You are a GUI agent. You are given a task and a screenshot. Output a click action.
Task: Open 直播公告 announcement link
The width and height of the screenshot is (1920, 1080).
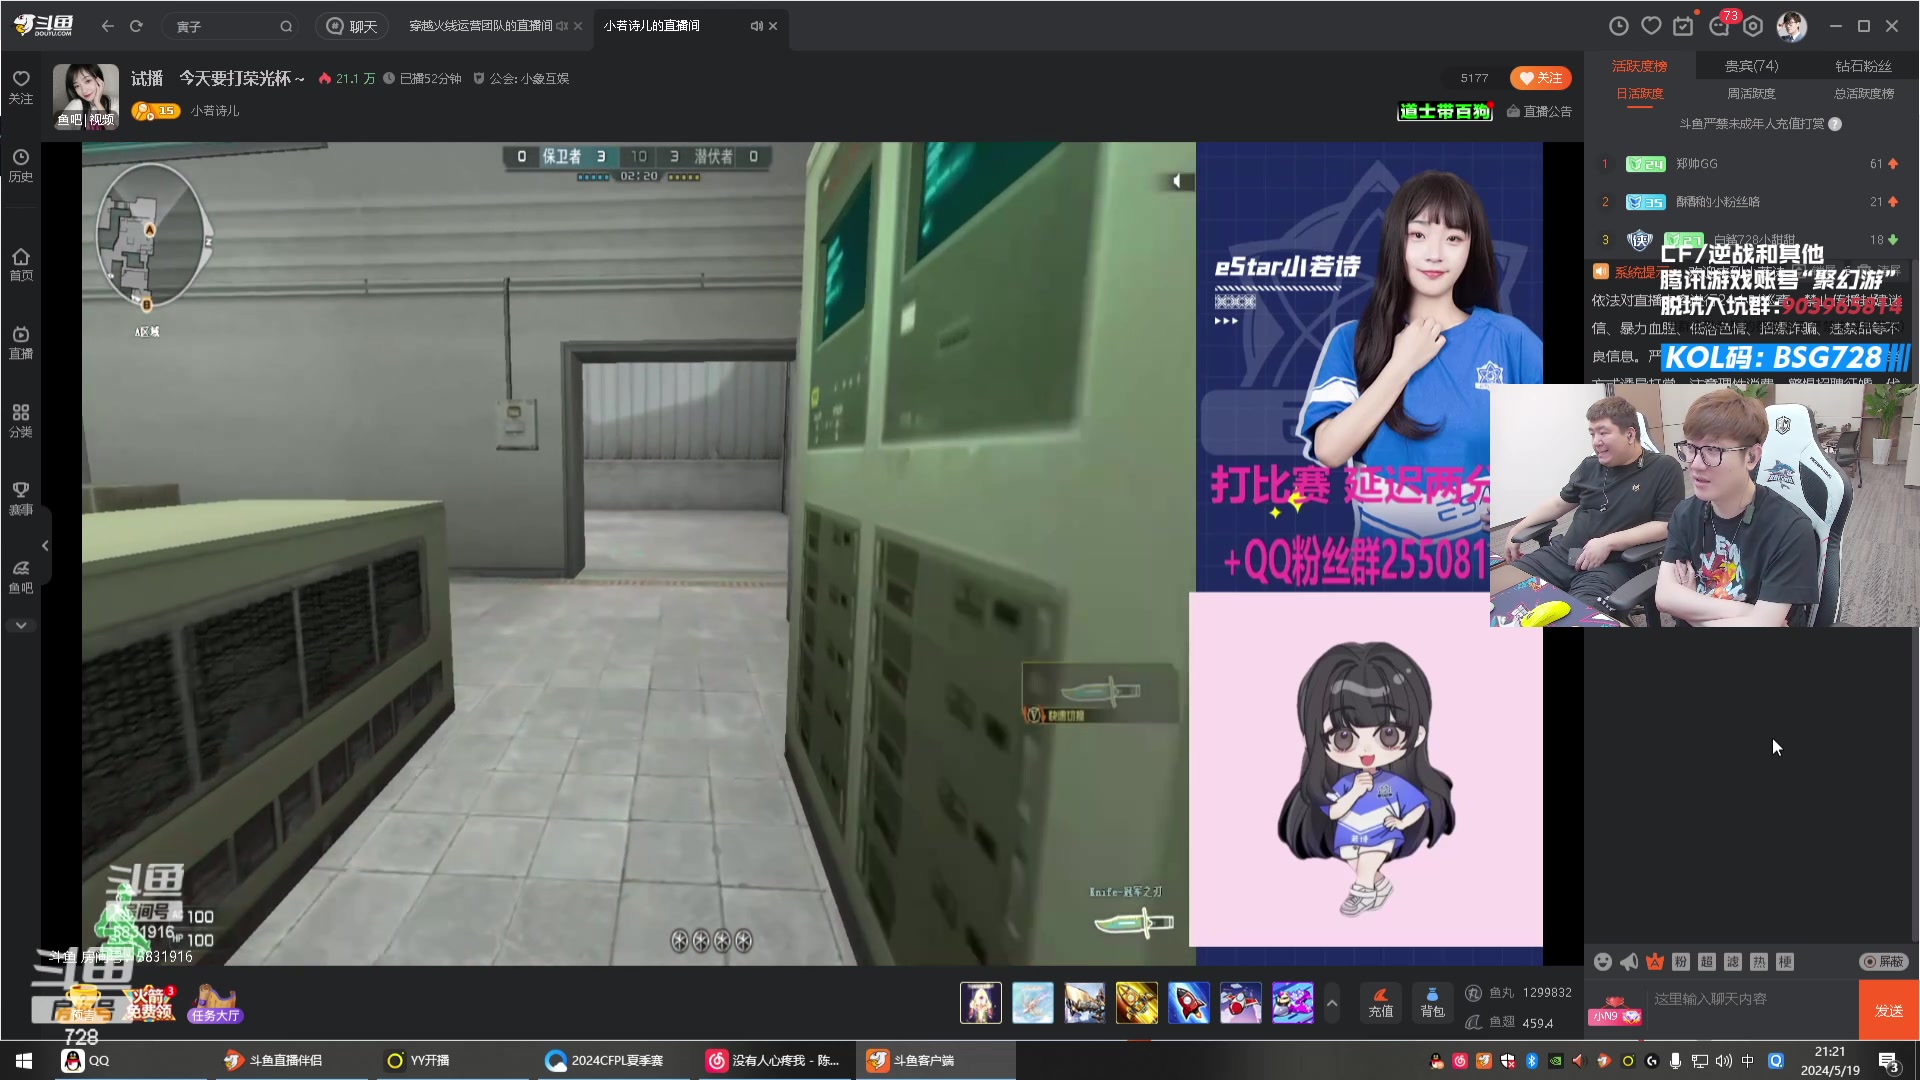[x=1539, y=111]
